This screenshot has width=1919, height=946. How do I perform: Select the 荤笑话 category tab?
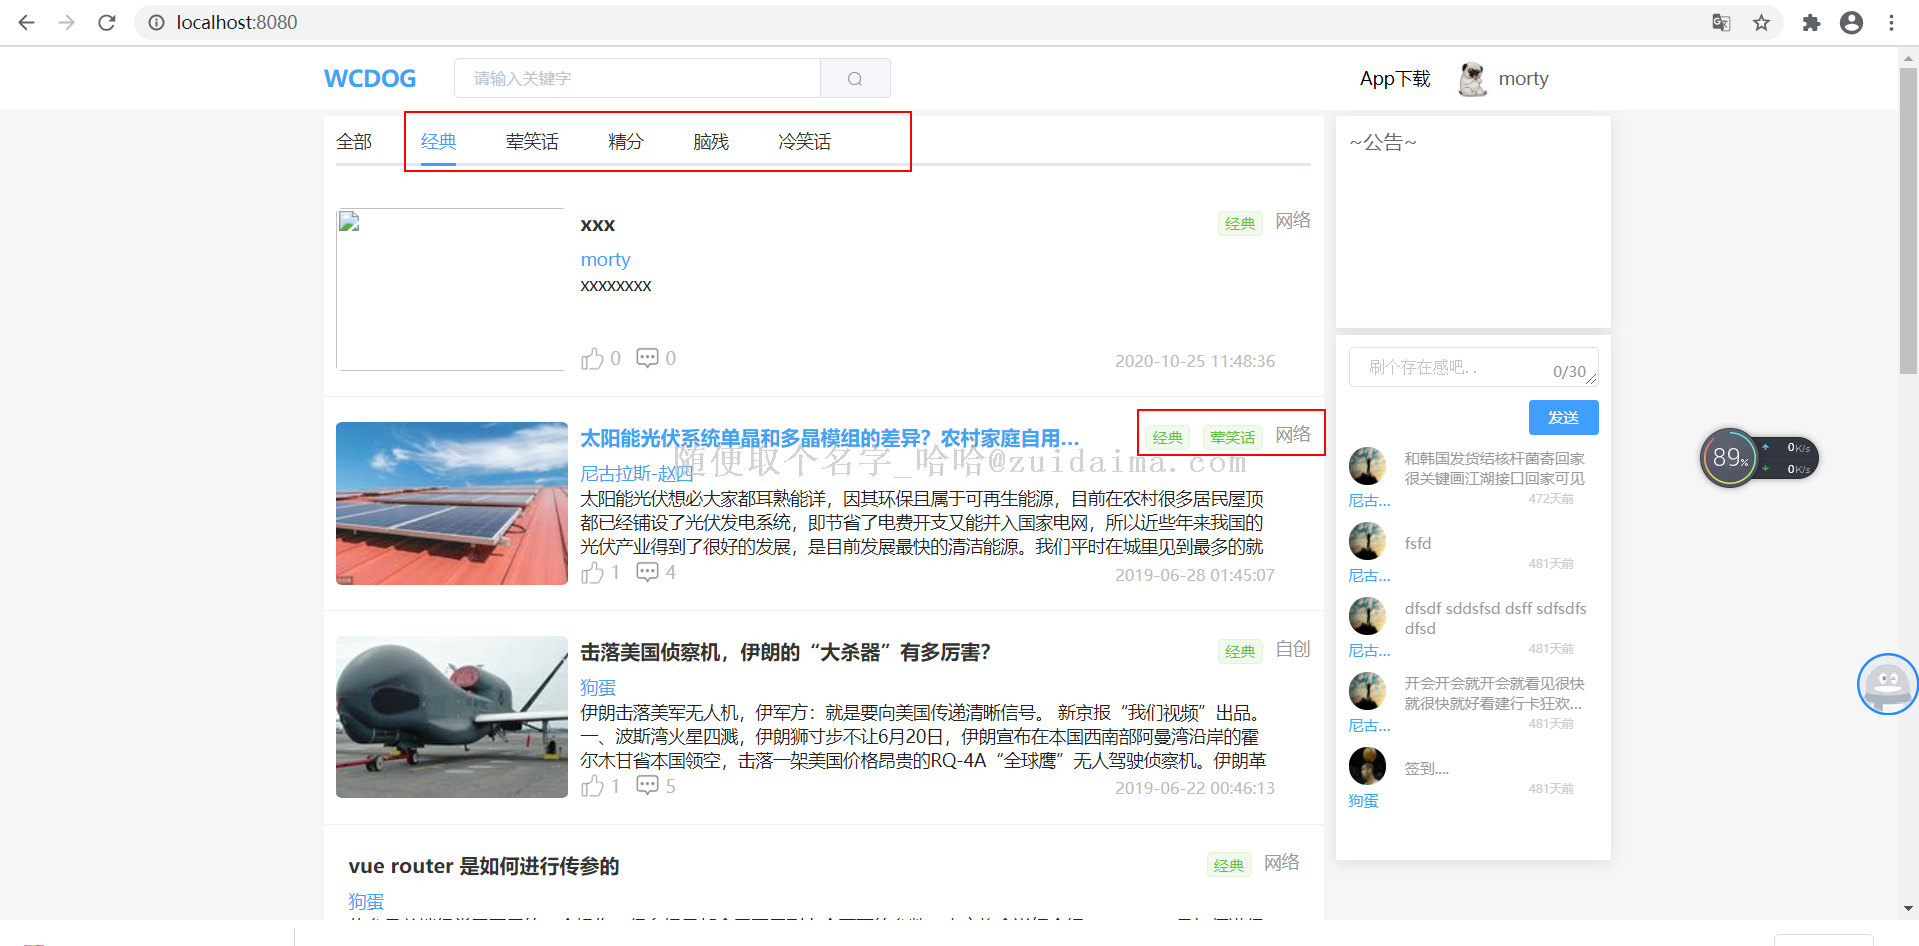[532, 141]
